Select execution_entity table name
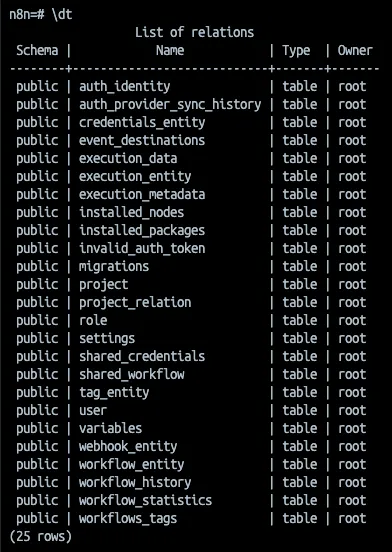Image resolution: width=392 pixels, height=552 pixels. pyautogui.click(x=135, y=176)
